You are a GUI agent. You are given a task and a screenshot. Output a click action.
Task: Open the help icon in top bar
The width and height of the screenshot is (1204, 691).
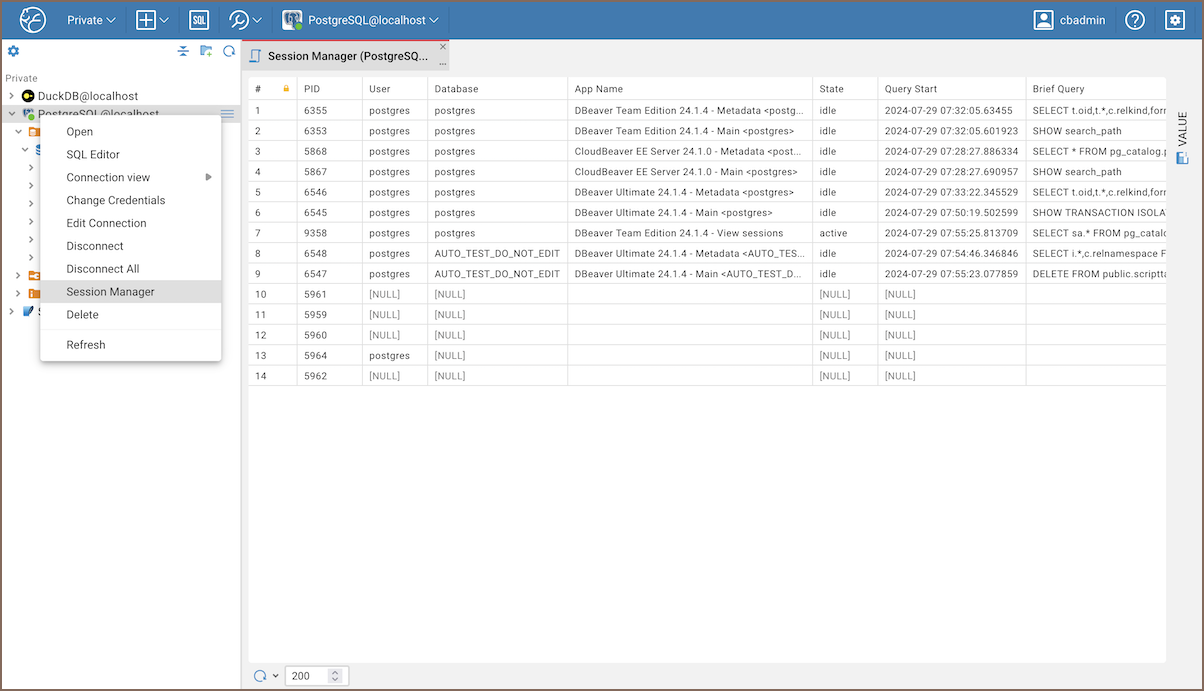[1134, 20]
